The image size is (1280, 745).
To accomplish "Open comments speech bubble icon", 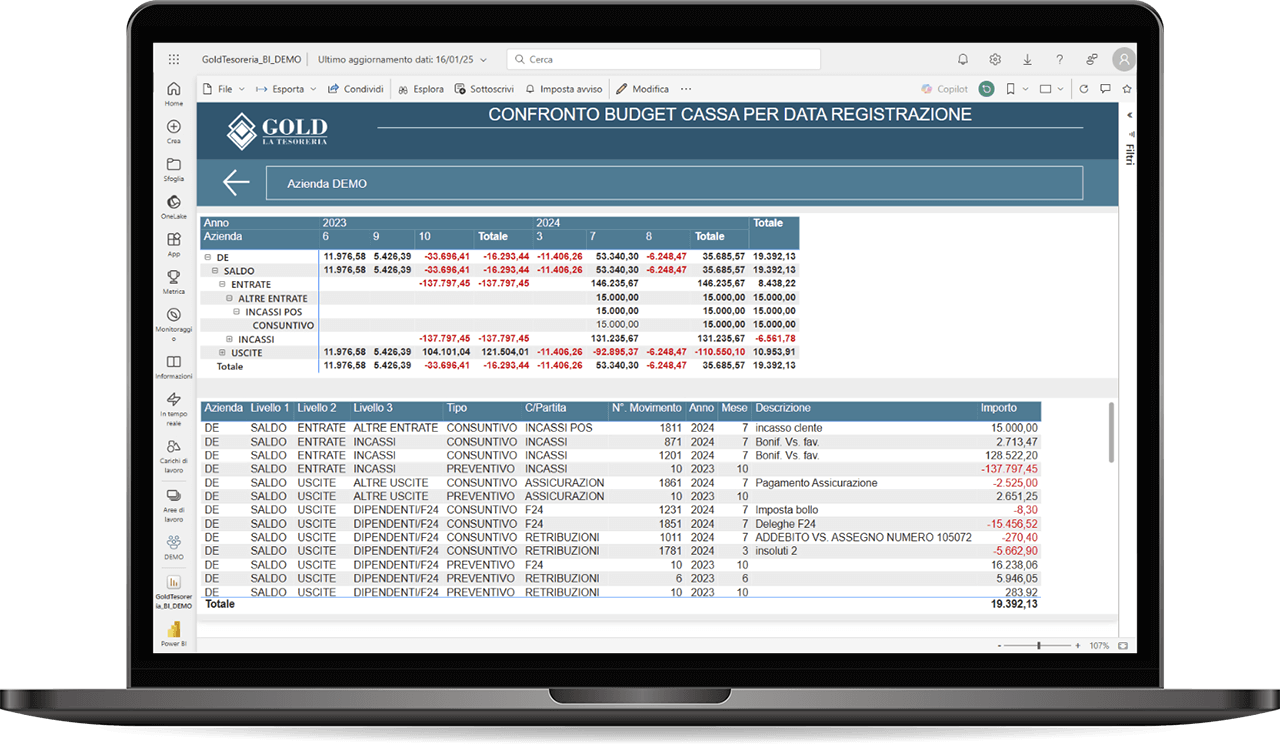I will point(1105,89).
